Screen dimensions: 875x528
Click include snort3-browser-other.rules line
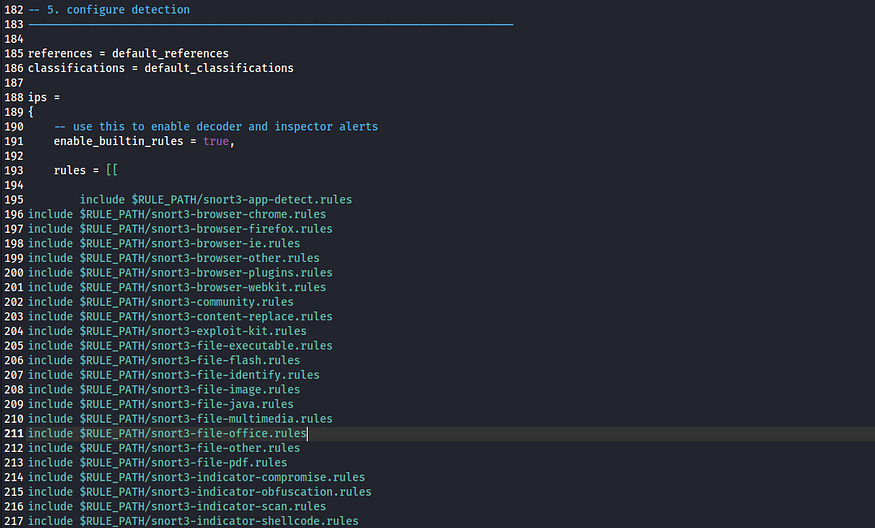coord(174,258)
